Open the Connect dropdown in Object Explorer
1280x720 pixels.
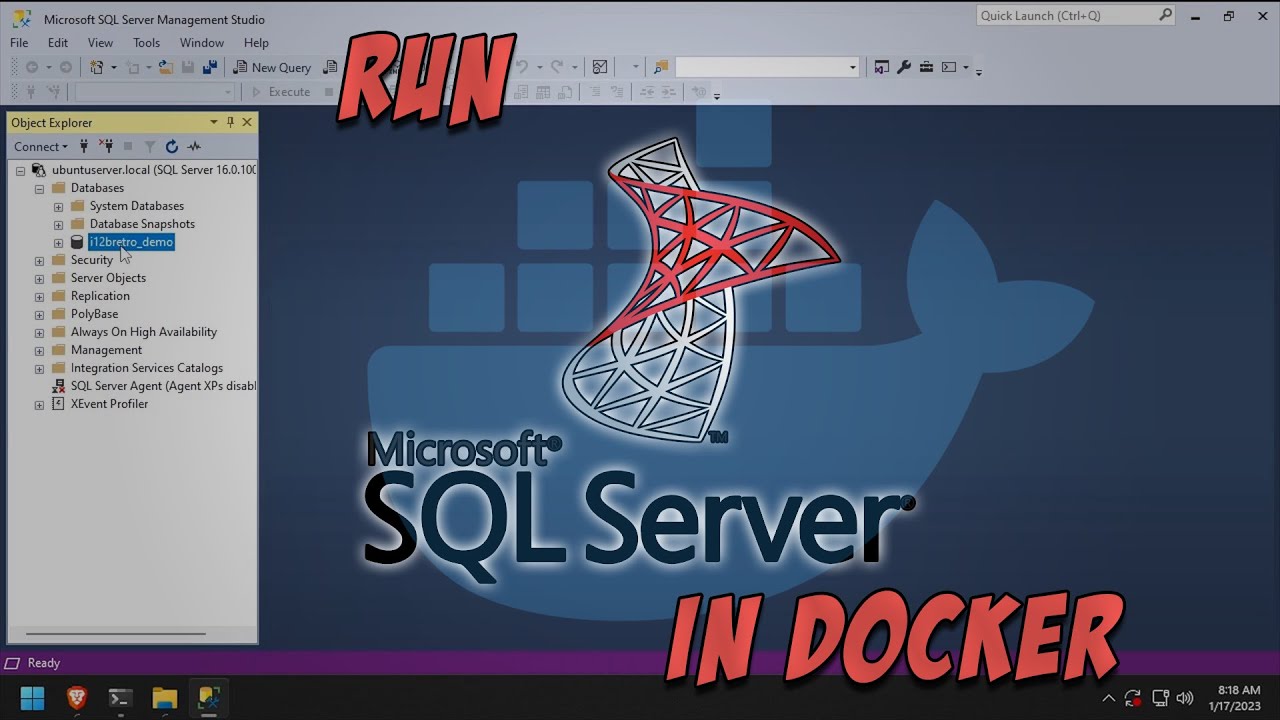click(41, 146)
